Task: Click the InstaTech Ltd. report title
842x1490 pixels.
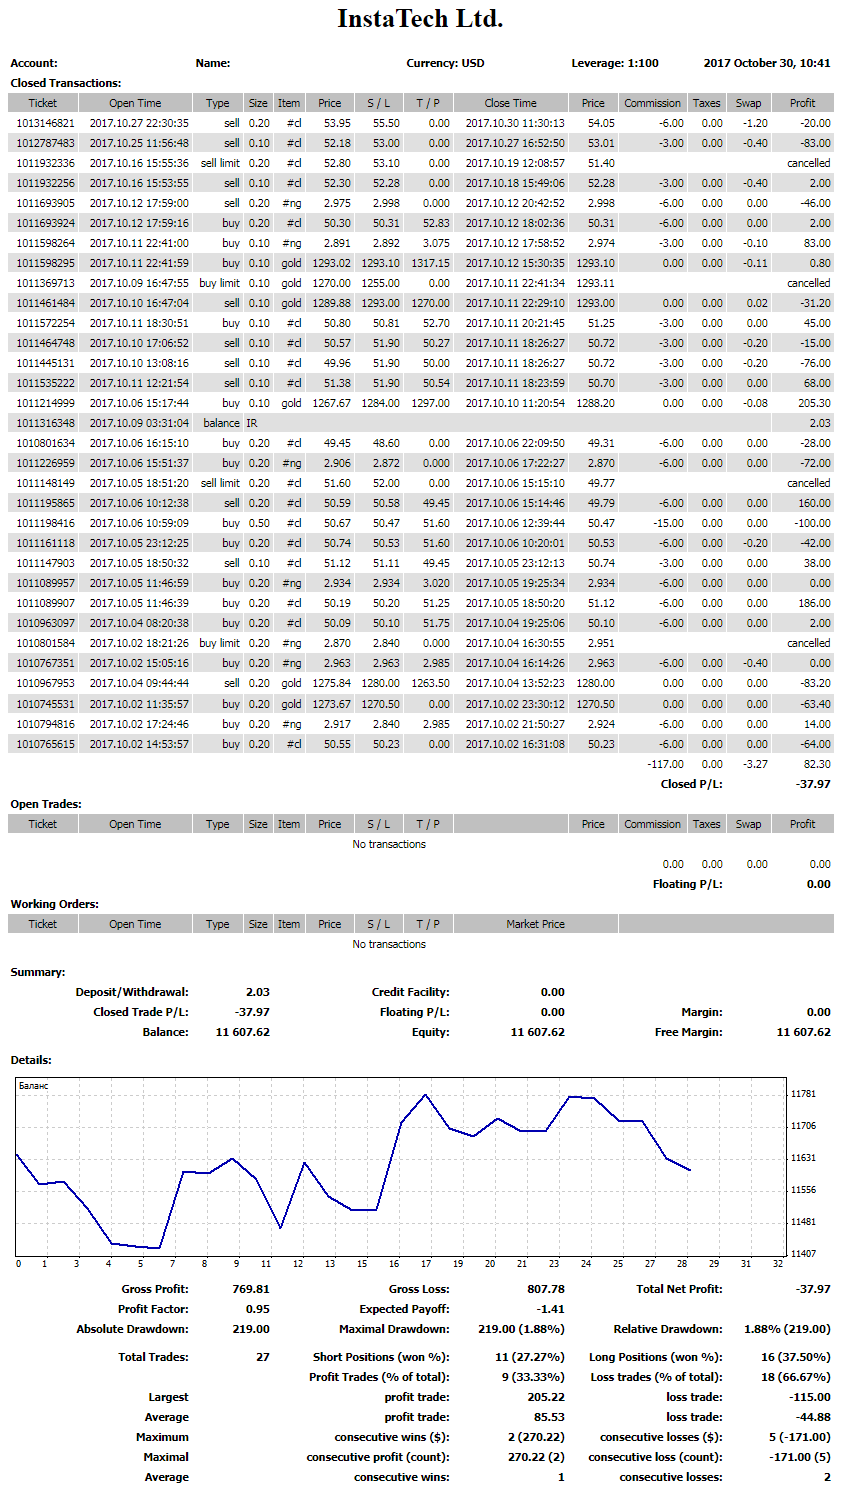Action: tap(420, 19)
